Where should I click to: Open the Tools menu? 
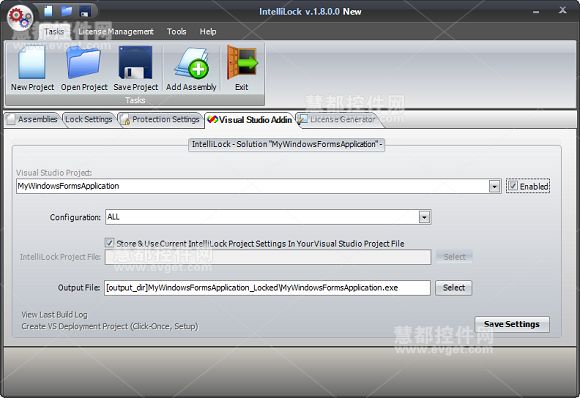176,32
